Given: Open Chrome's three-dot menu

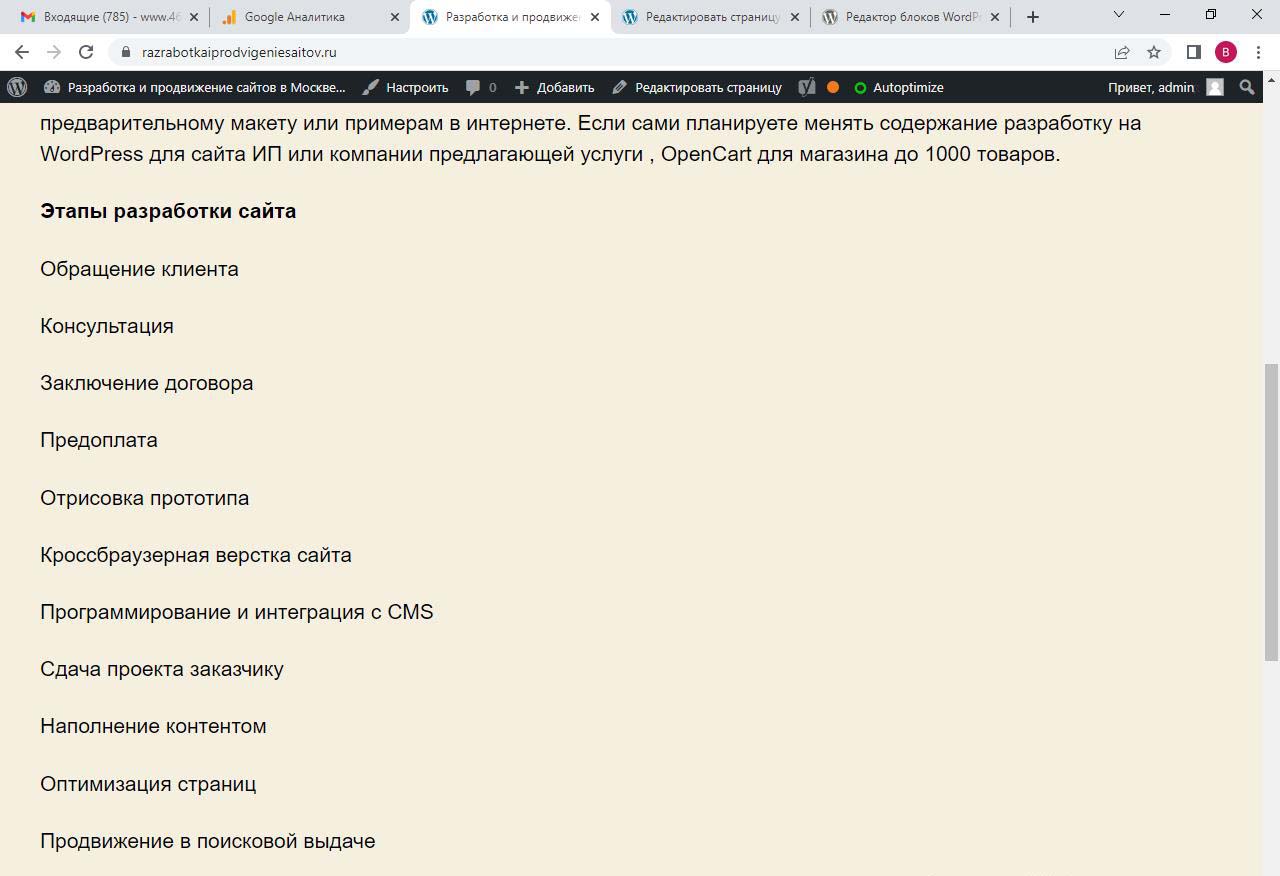Looking at the screenshot, I should (x=1258, y=52).
